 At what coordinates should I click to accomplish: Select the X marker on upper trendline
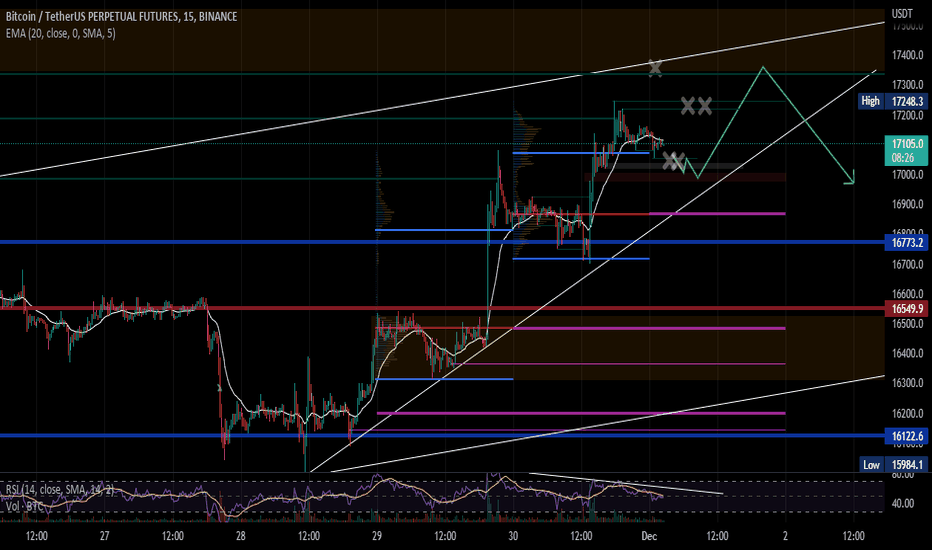point(655,67)
